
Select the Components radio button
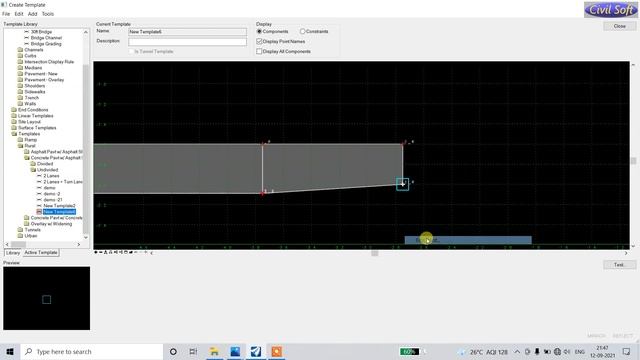259,31
